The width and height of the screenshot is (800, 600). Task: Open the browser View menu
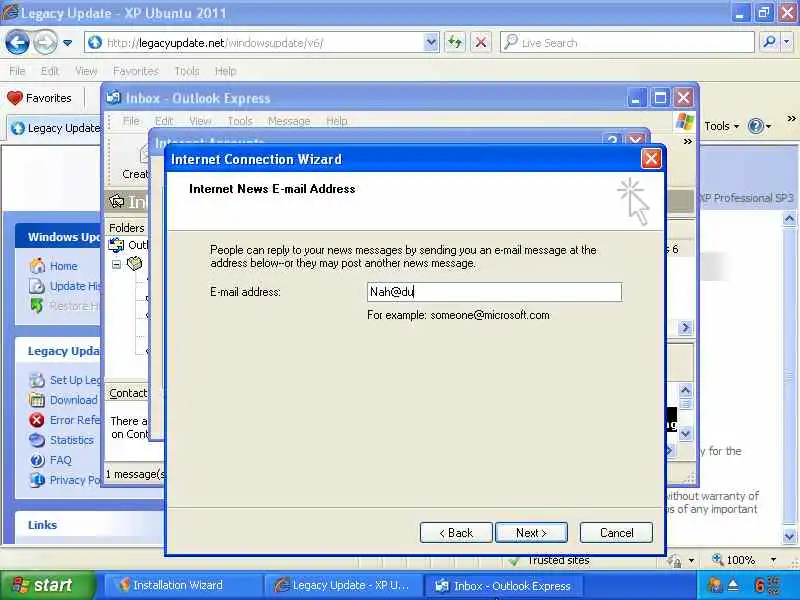[86, 71]
